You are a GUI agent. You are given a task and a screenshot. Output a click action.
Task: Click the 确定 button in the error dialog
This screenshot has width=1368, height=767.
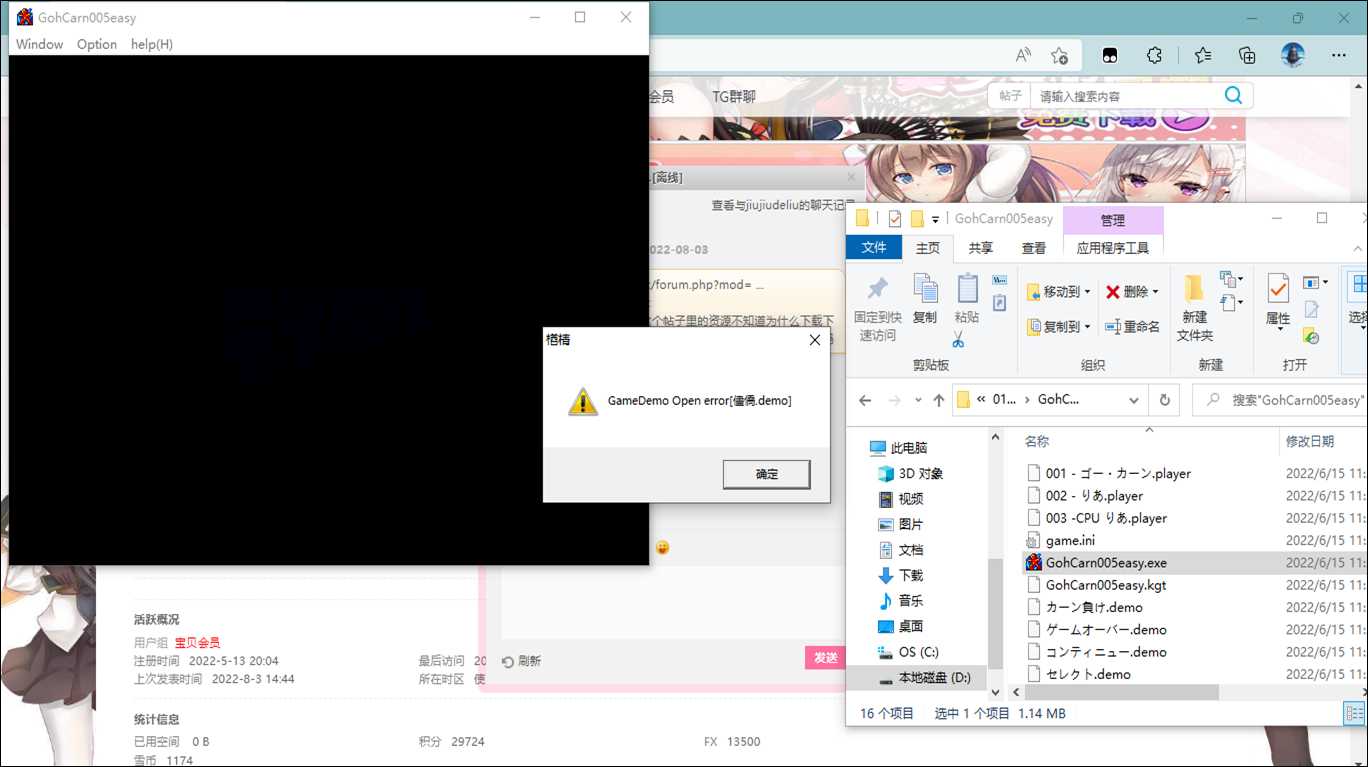(x=766, y=474)
